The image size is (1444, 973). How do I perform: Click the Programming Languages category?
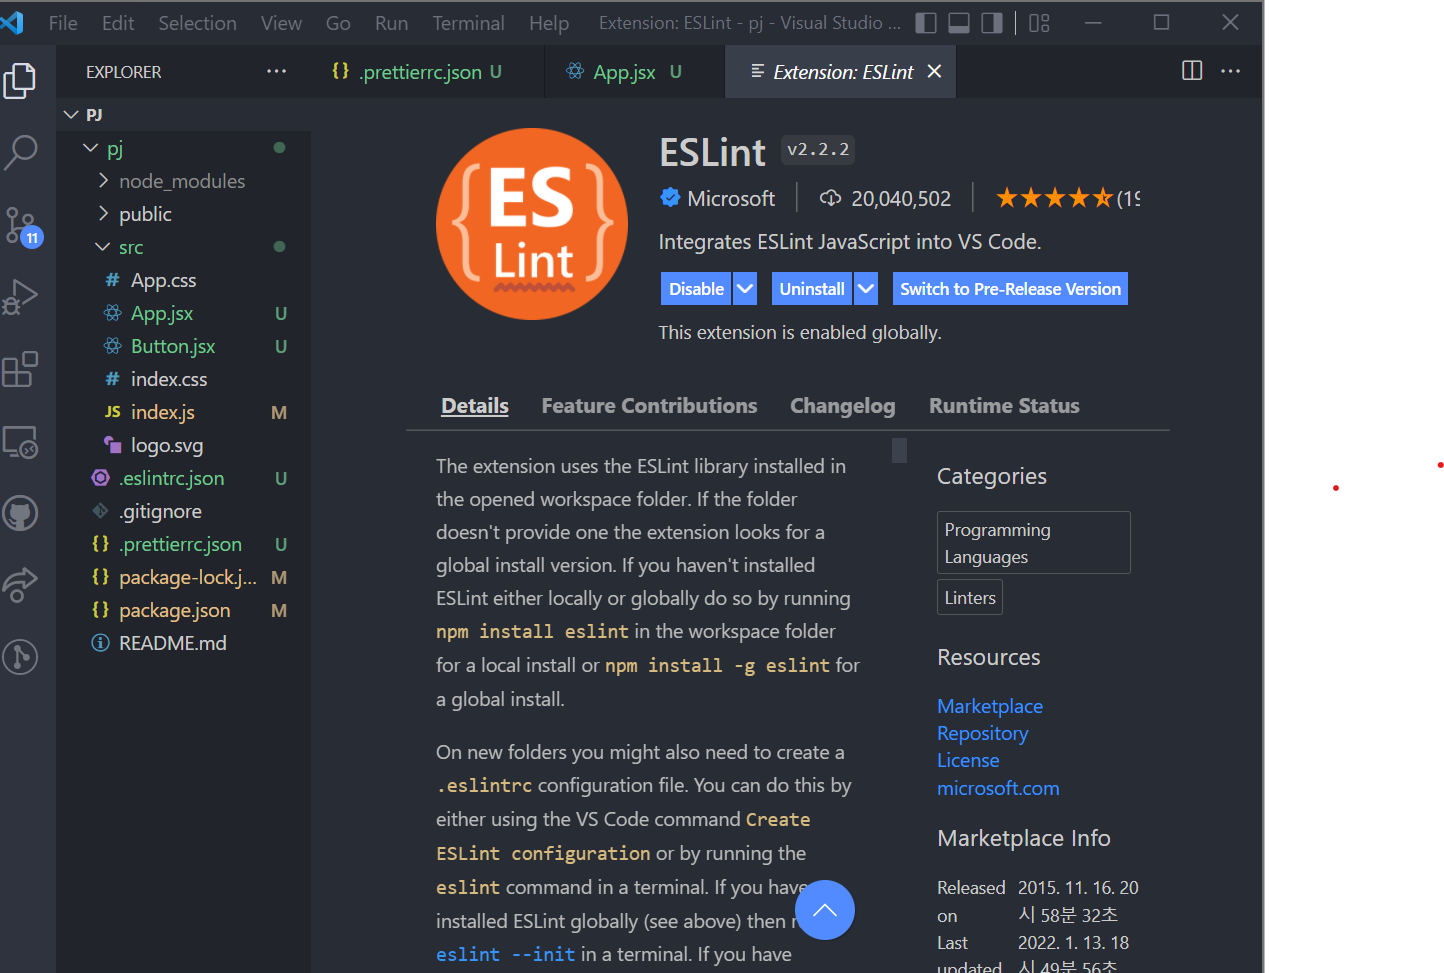[x=1033, y=543]
